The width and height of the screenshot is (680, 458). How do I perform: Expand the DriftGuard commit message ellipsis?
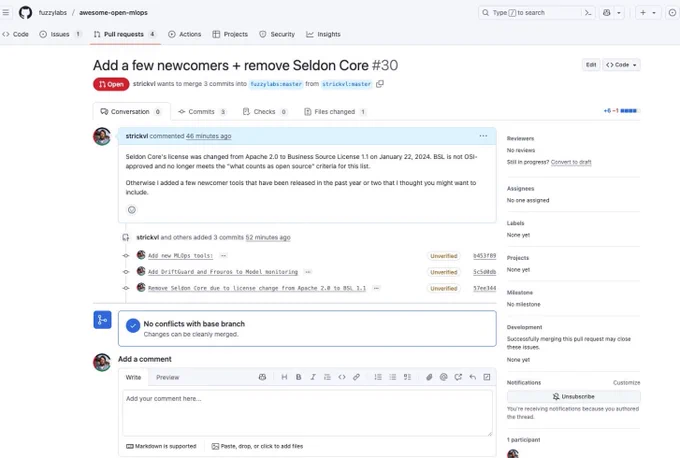pyautogui.click(x=308, y=272)
